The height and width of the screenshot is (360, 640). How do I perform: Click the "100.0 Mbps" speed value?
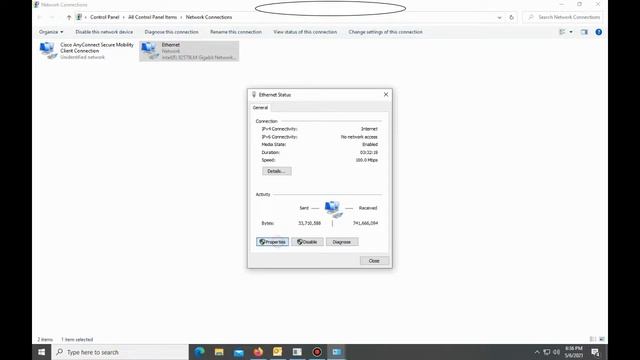(367, 160)
